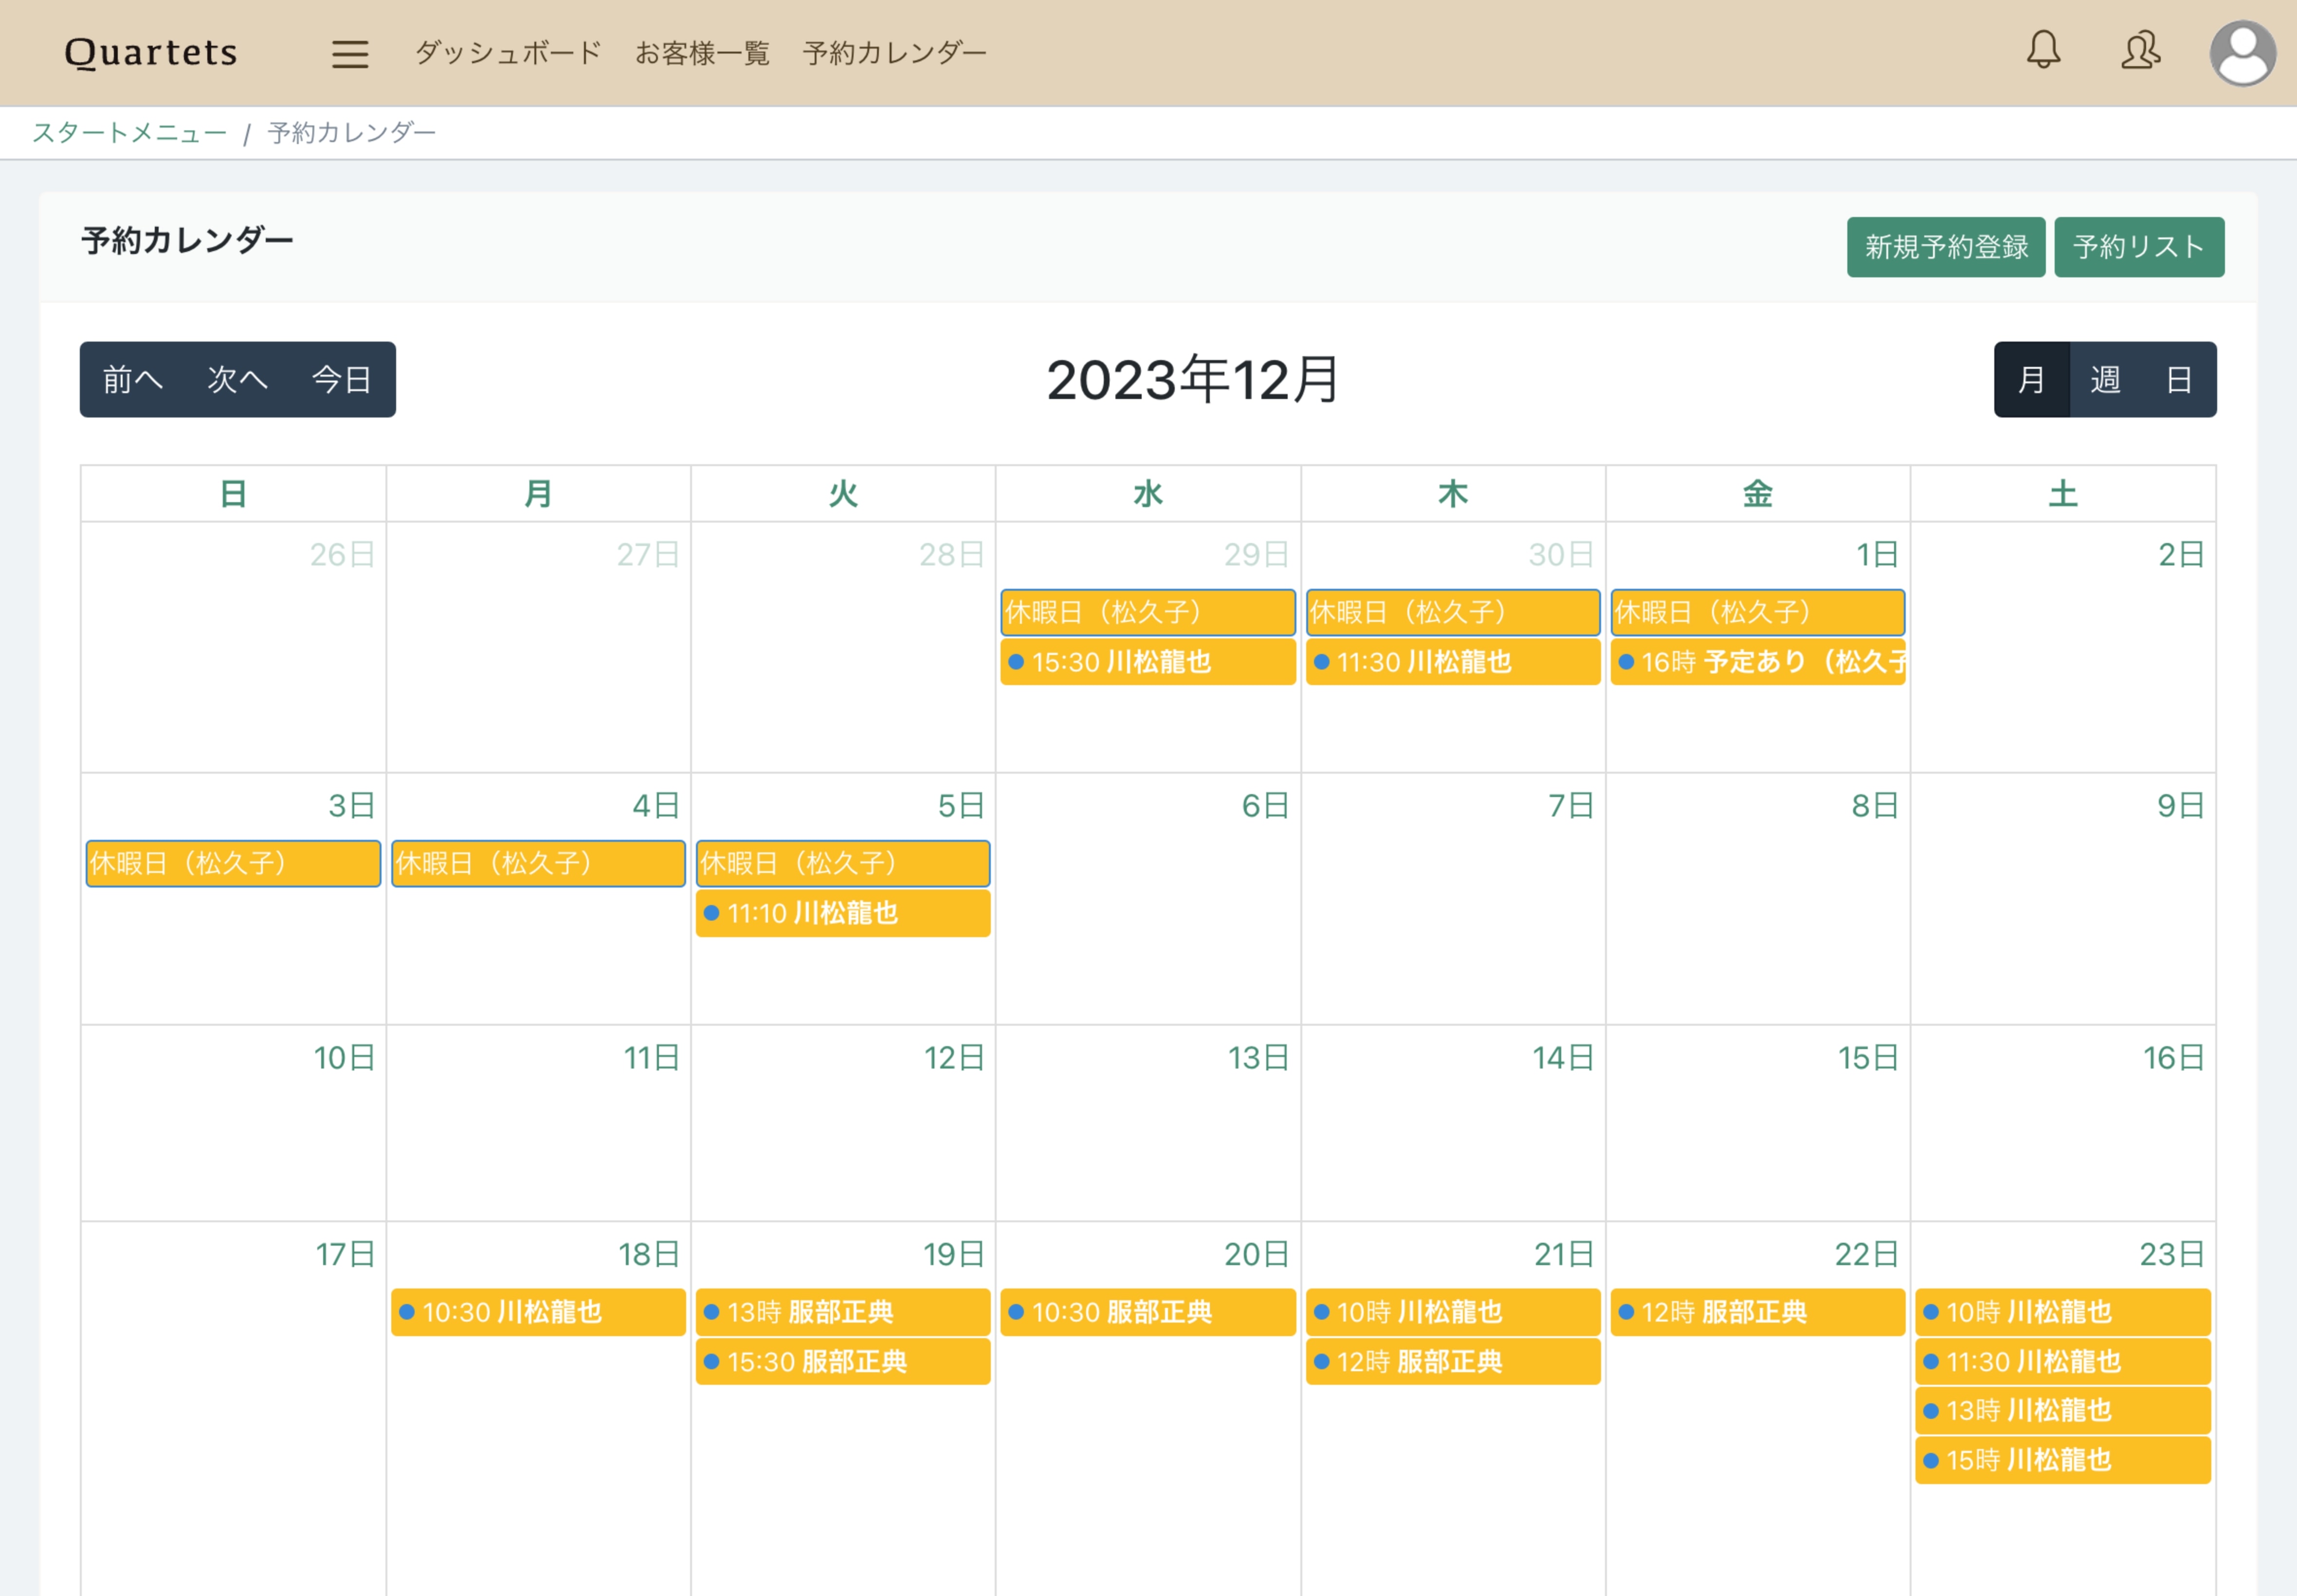Open ダッシュボード menu item
The height and width of the screenshot is (1596, 2297).
[x=508, y=53]
